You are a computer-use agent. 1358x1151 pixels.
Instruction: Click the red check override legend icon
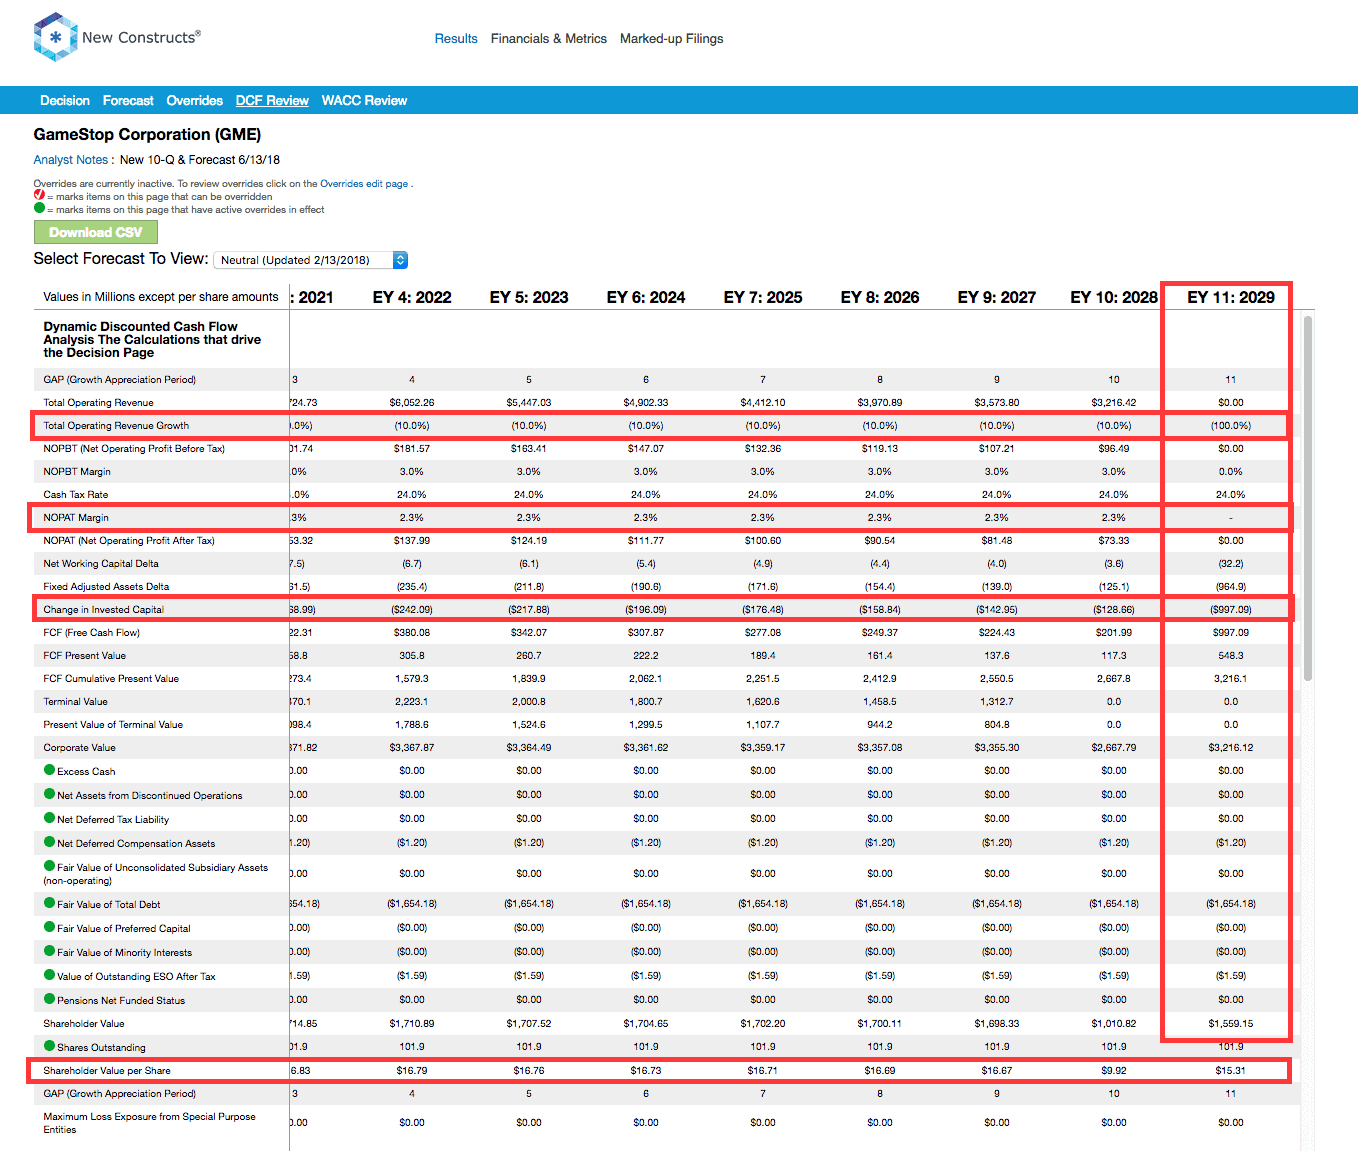(x=39, y=195)
